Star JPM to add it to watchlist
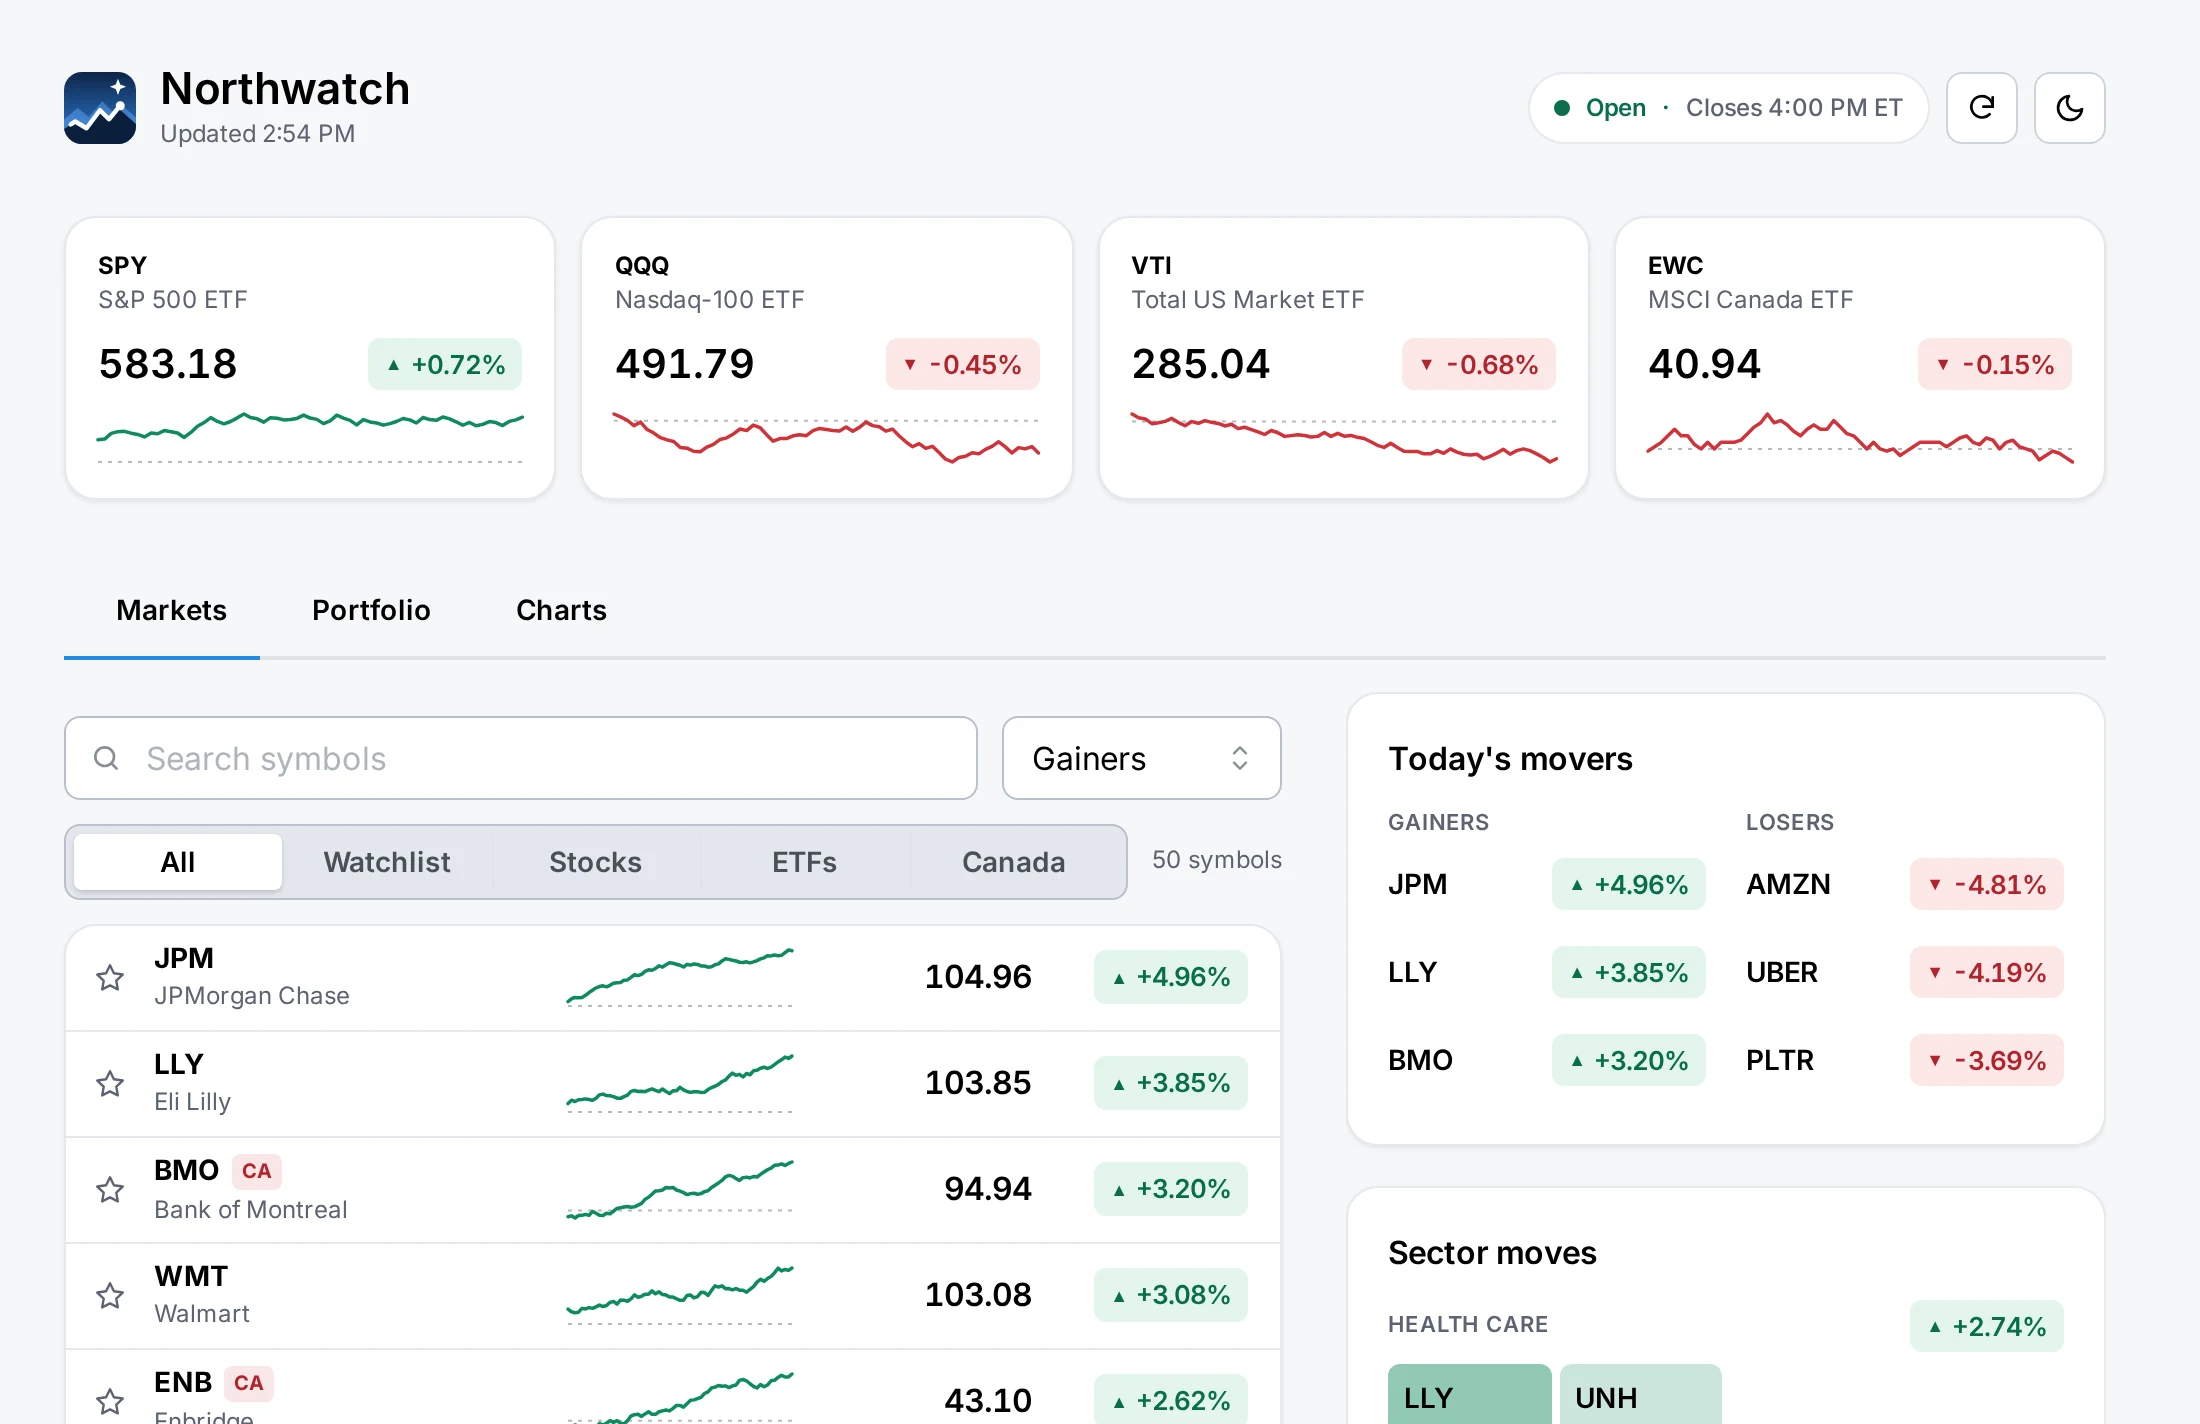Image resolution: width=2200 pixels, height=1424 pixels. coord(110,977)
